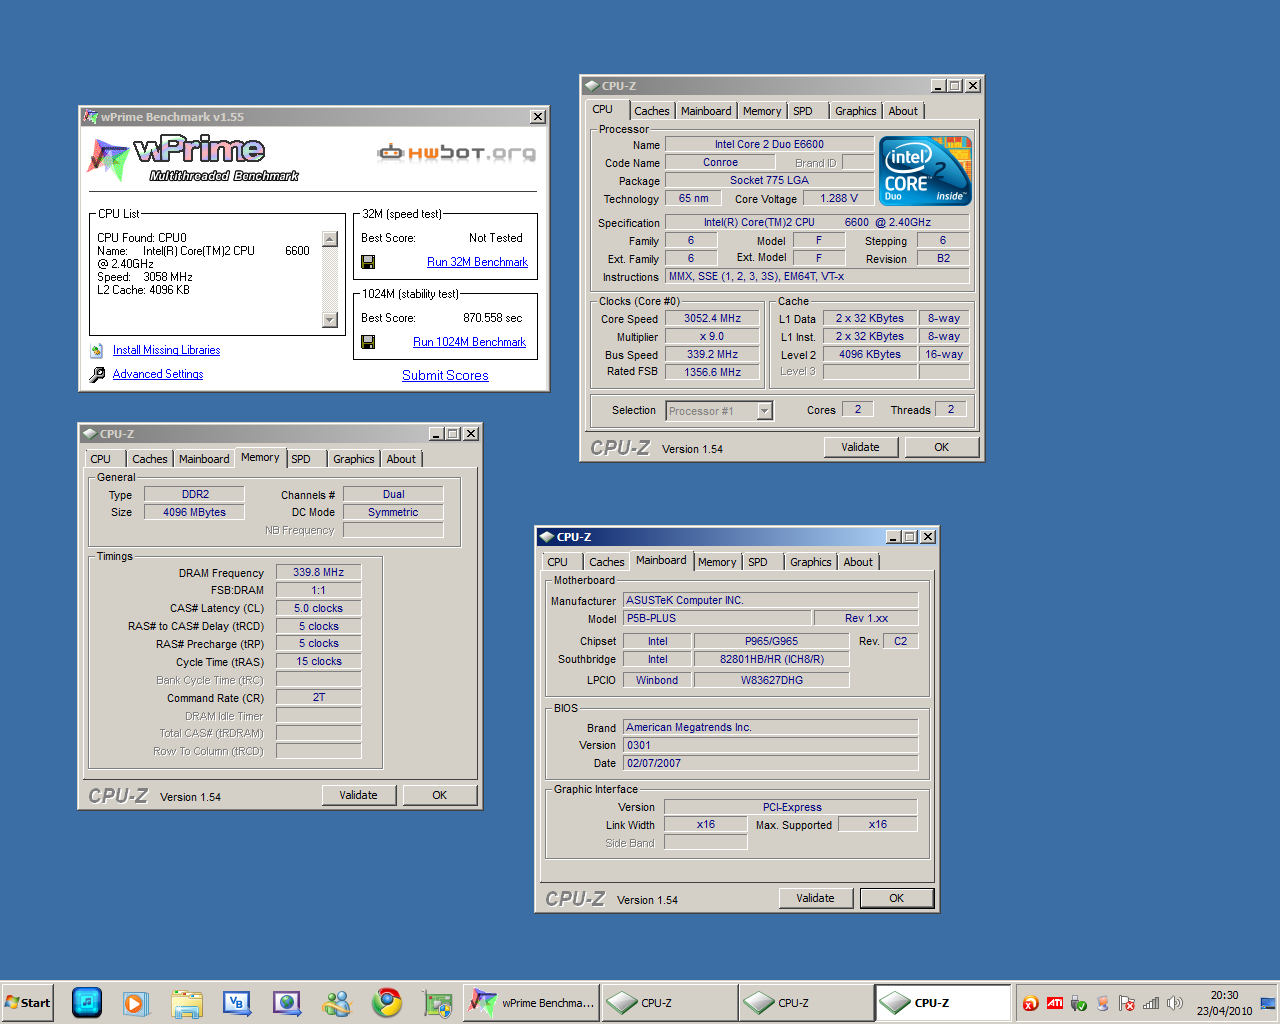Image resolution: width=1280 pixels, height=1024 pixels.
Task: Click the Run 32M Benchmark link
Action: (x=477, y=262)
